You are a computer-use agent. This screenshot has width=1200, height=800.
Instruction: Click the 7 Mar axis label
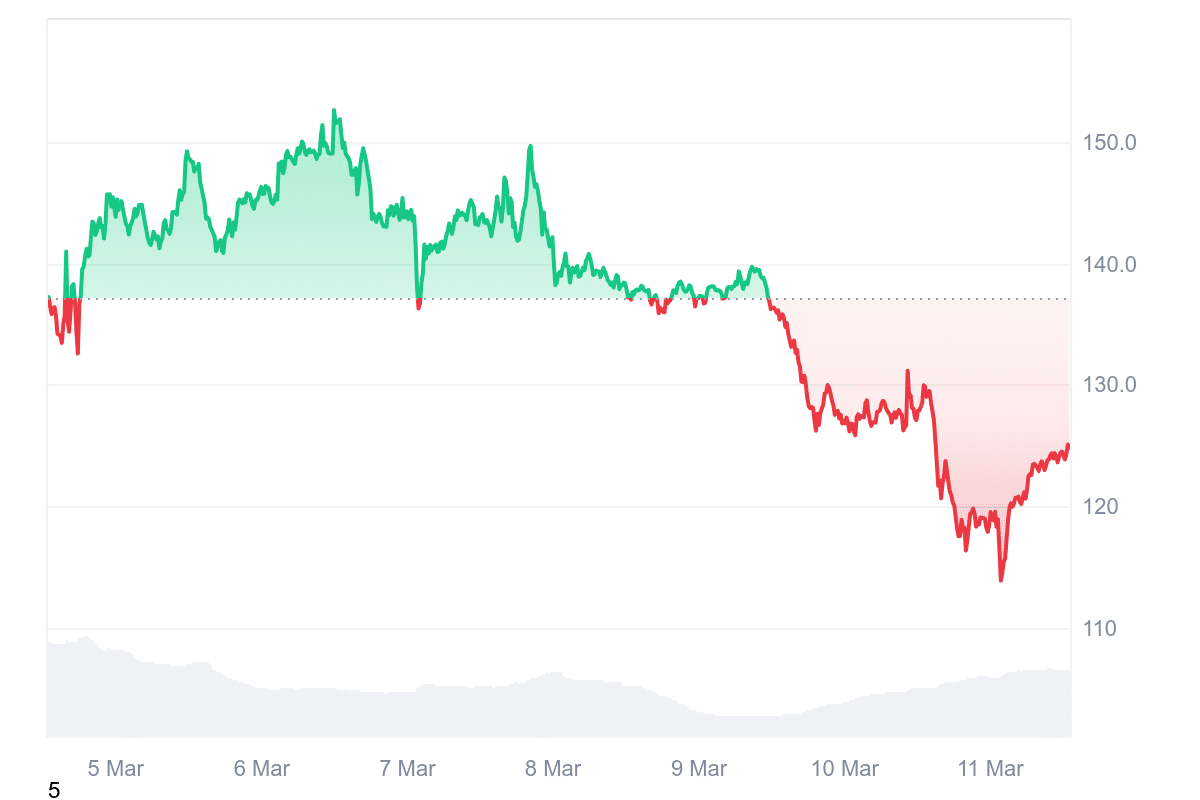coord(408,768)
